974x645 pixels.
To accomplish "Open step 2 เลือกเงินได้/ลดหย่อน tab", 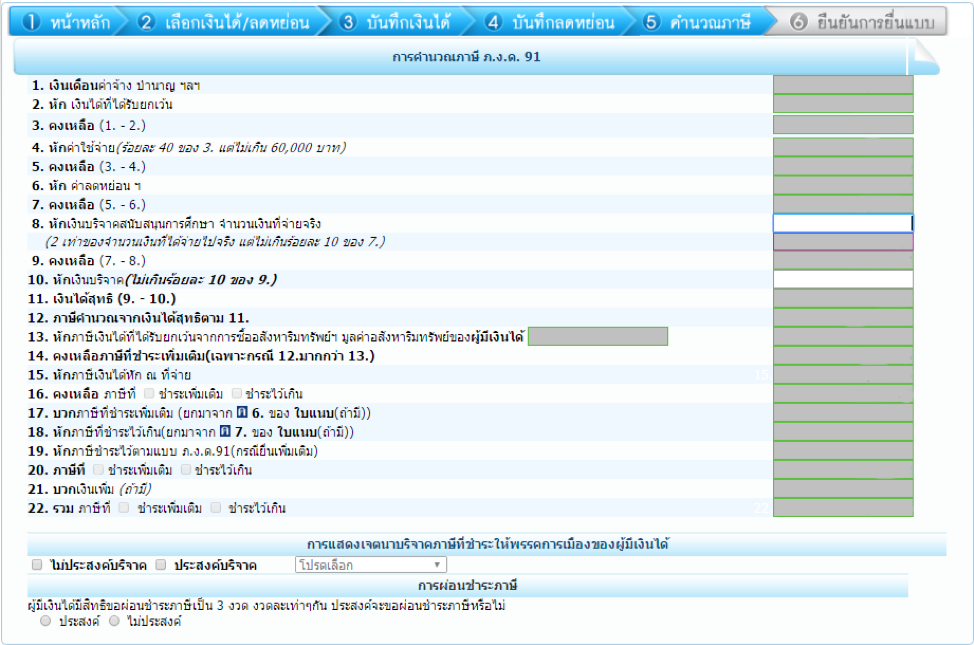I will point(224,22).
